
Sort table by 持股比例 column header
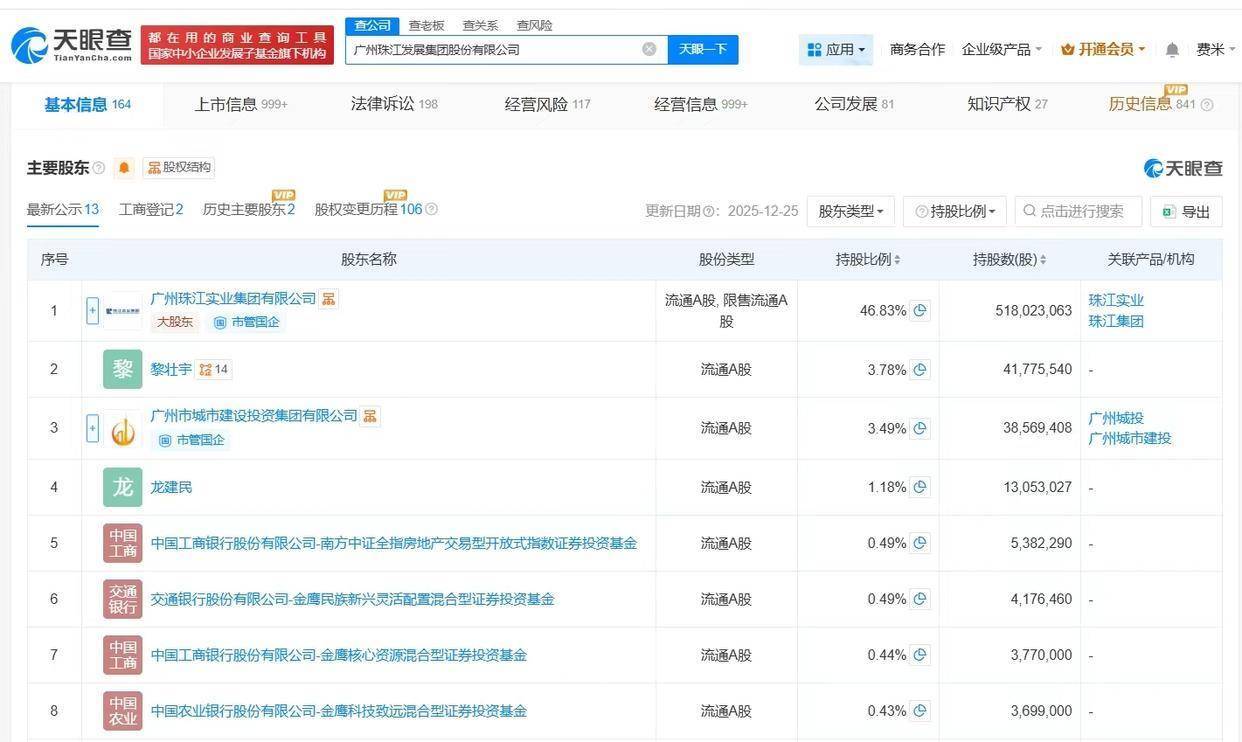click(x=868, y=259)
